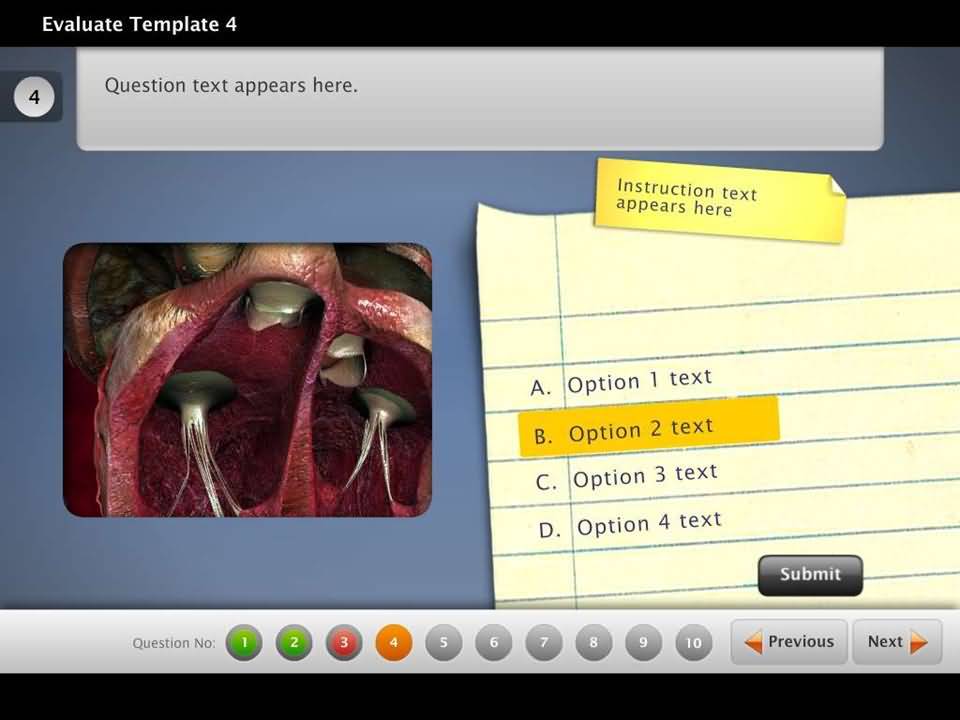Screen dimensions: 960x720
Task: Pick answer C. Option 3 text
Action: 628,477
